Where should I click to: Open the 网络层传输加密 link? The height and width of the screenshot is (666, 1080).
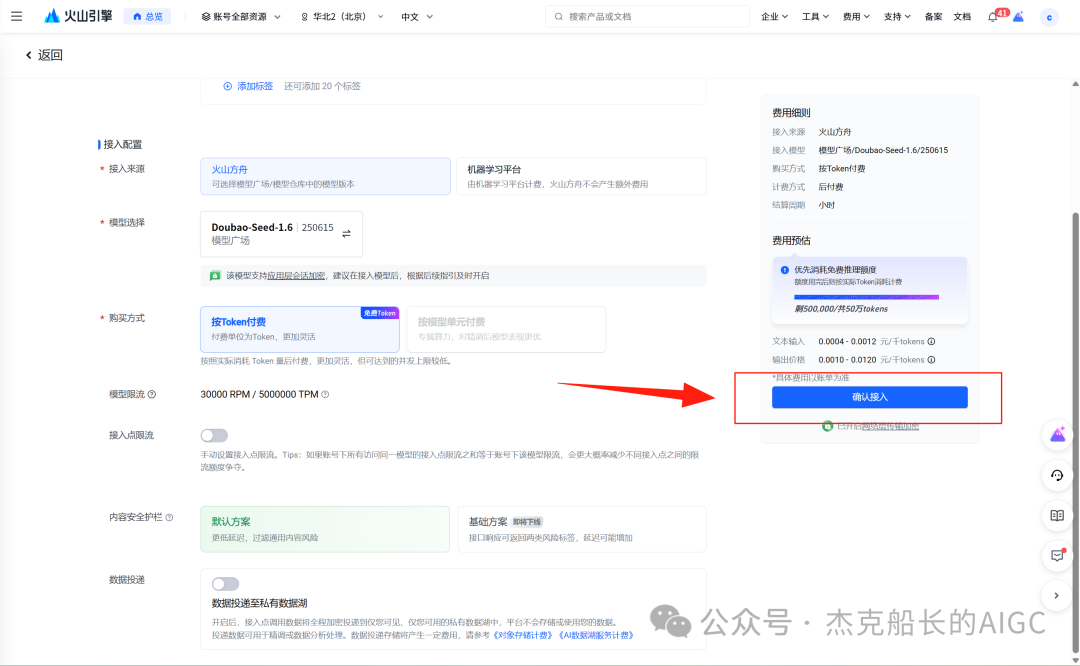890,426
